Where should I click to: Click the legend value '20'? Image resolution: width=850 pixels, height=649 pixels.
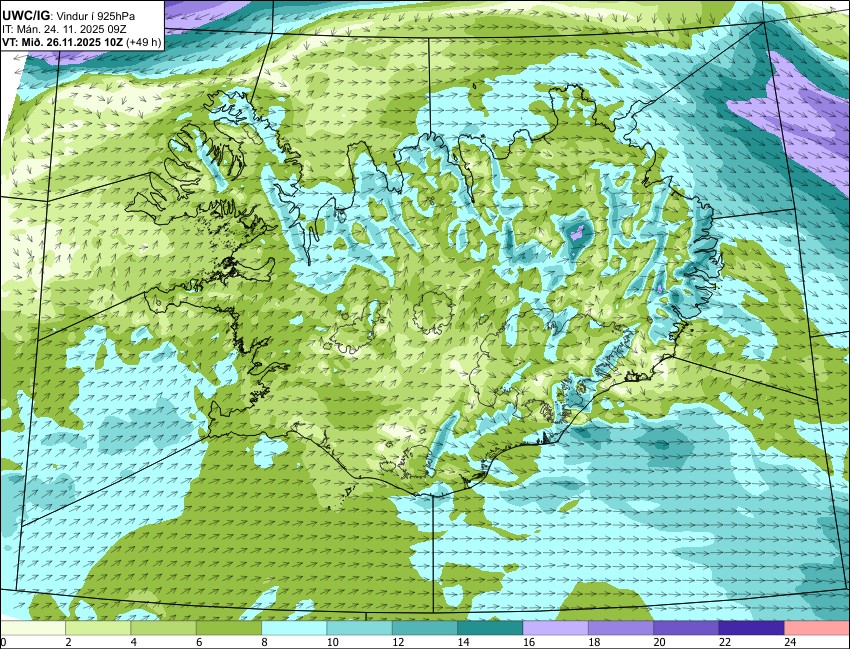pos(659,642)
